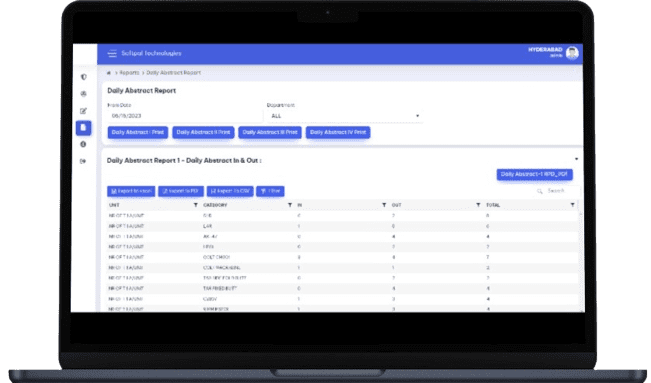Click the From Date input field
Image resolution: width=651 pixels, height=383 pixels.
tap(185, 116)
